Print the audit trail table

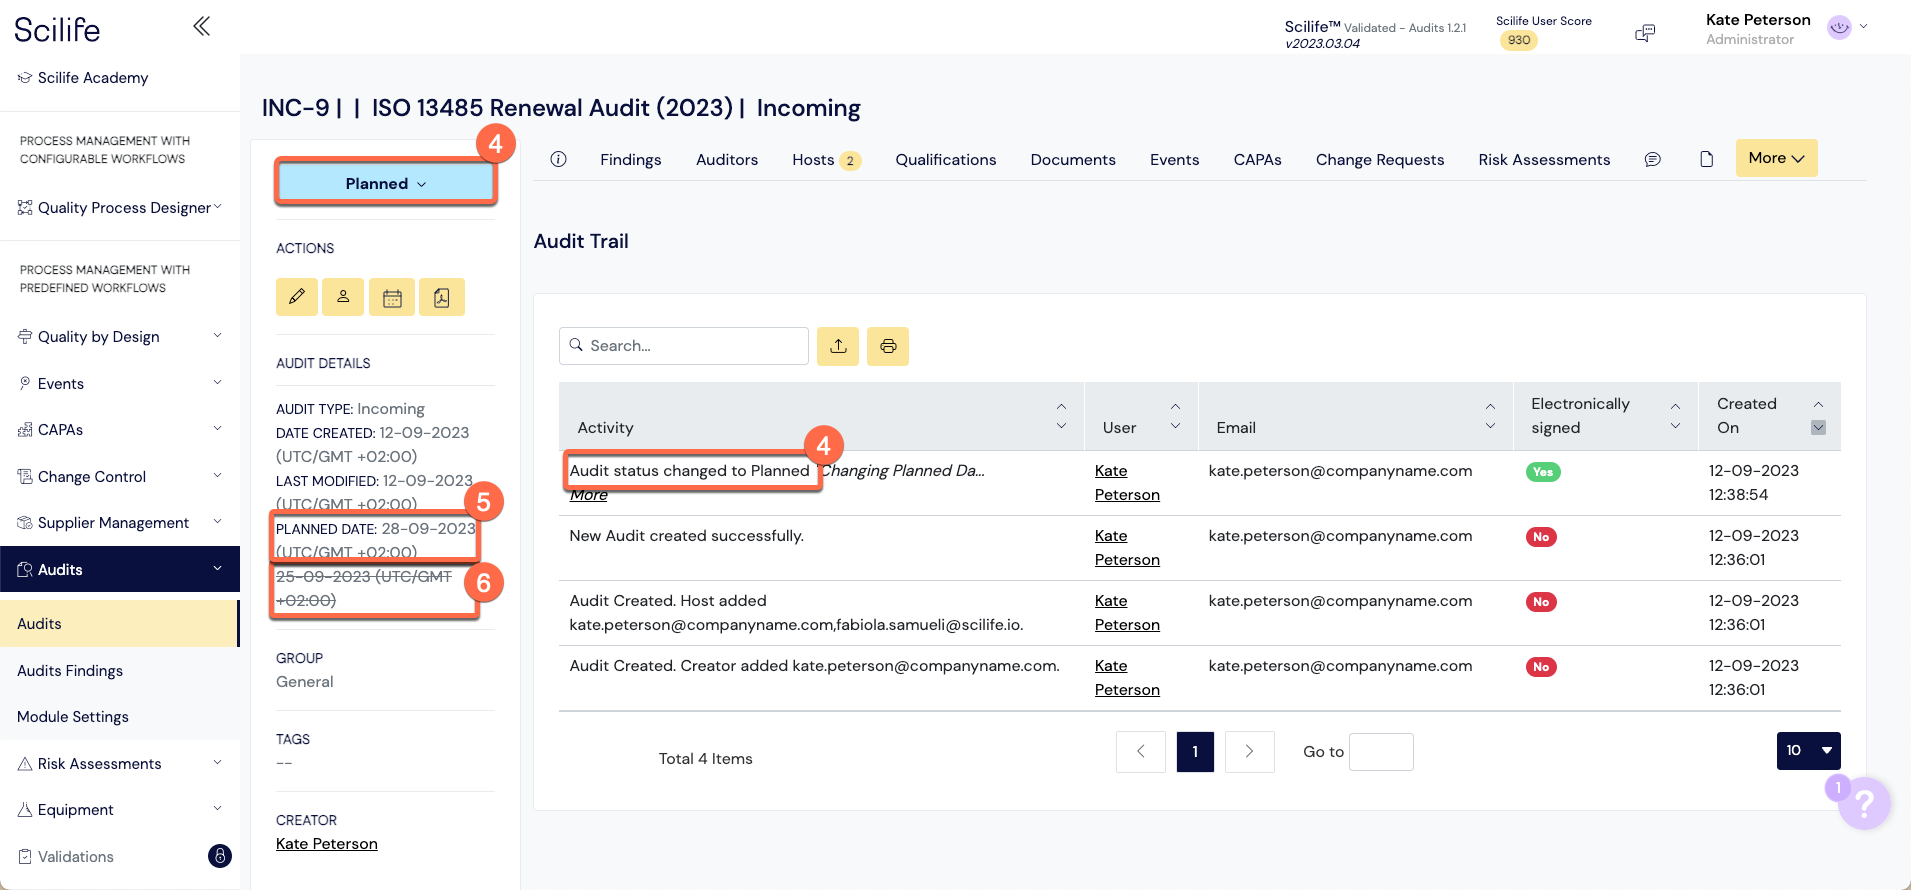[888, 346]
